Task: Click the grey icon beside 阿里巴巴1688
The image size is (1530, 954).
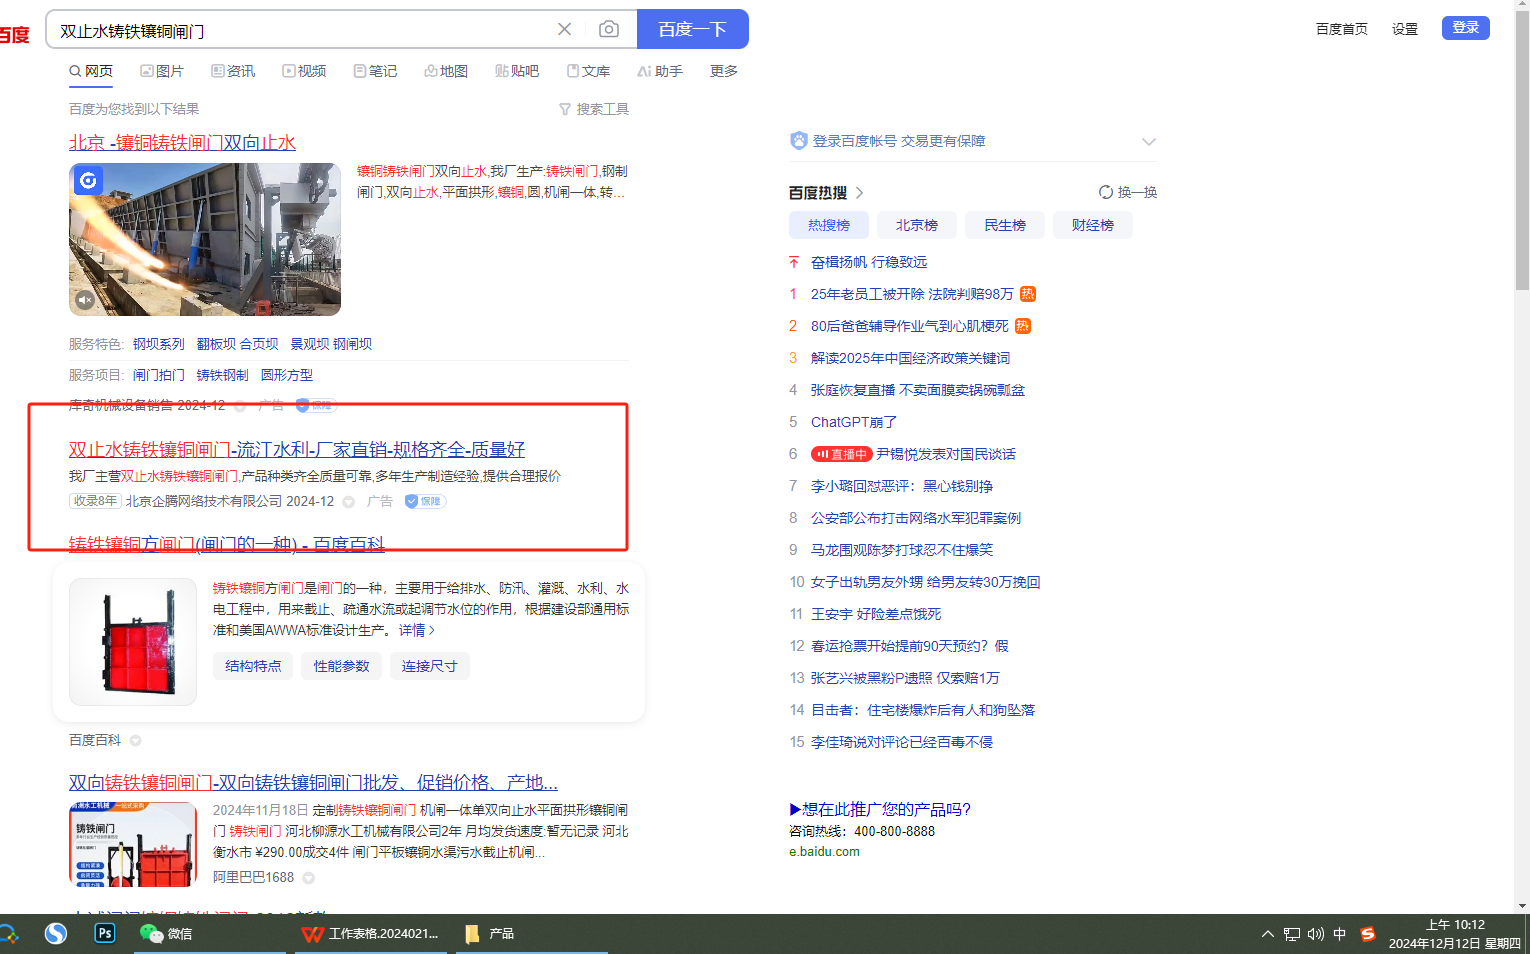Action: [x=308, y=878]
